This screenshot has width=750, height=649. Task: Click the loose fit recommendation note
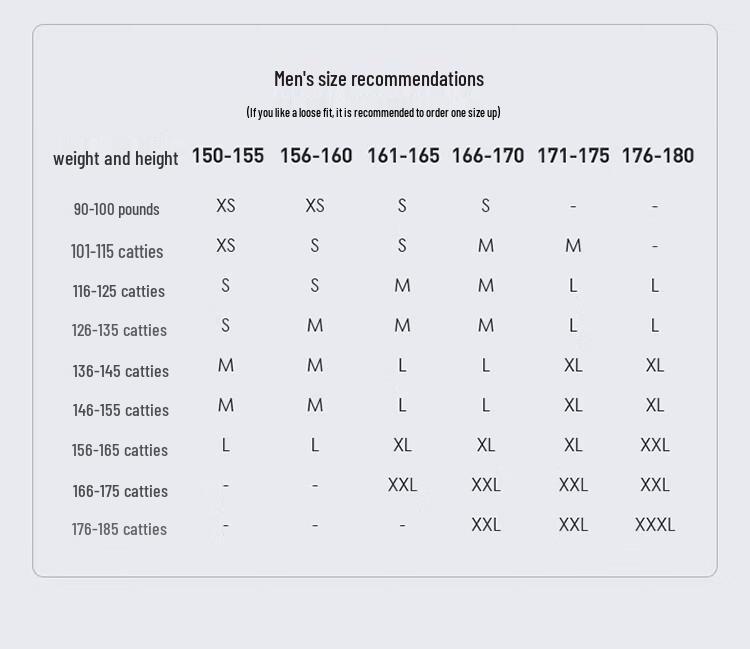pos(373,112)
